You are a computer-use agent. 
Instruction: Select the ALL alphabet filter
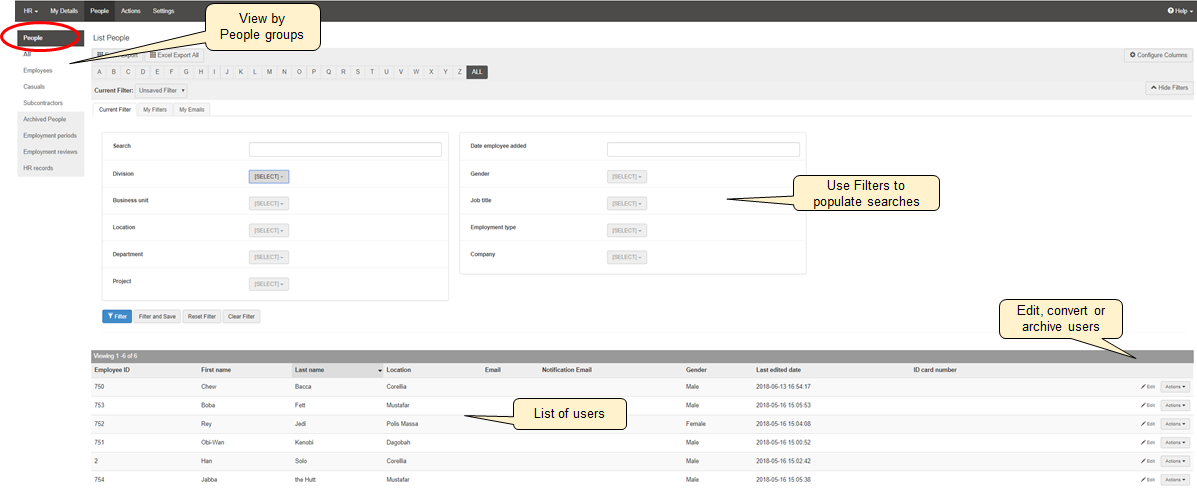point(477,72)
